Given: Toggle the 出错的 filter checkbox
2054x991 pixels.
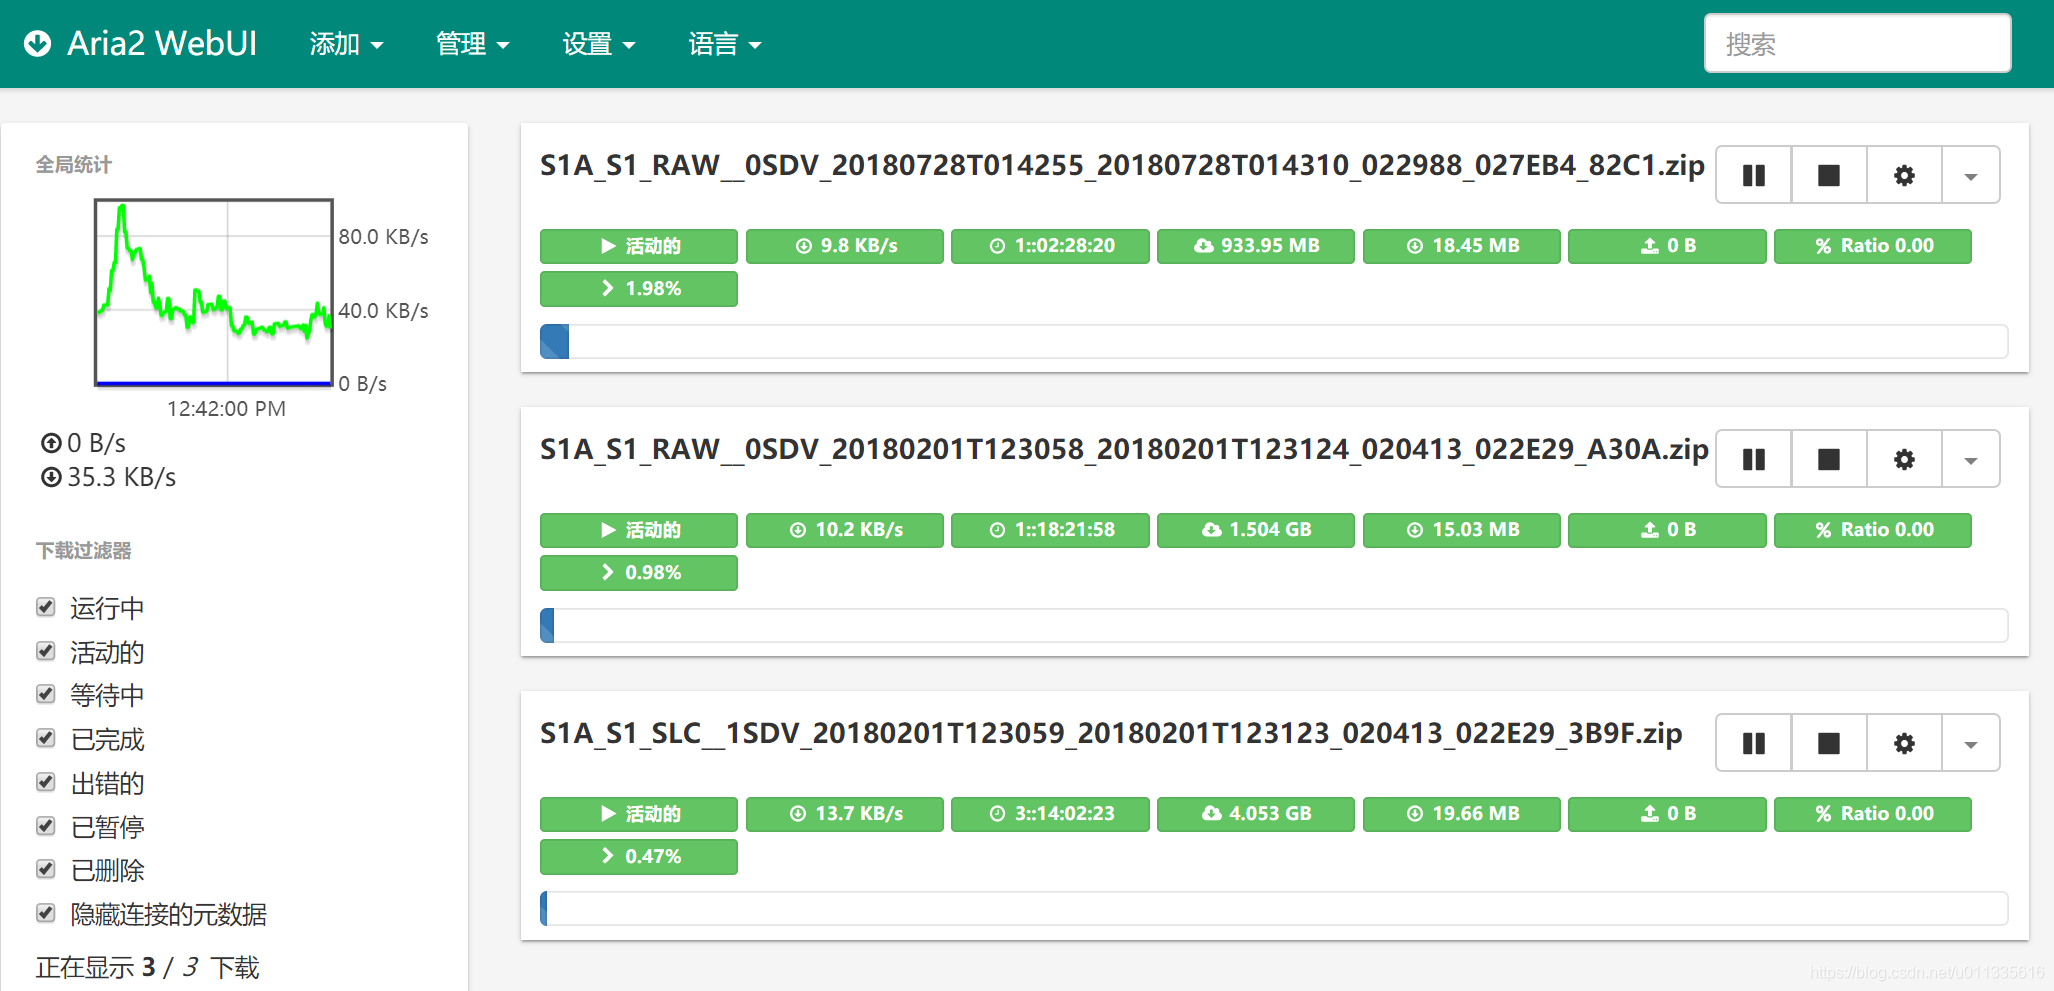Looking at the screenshot, I should tap(46, 782).
